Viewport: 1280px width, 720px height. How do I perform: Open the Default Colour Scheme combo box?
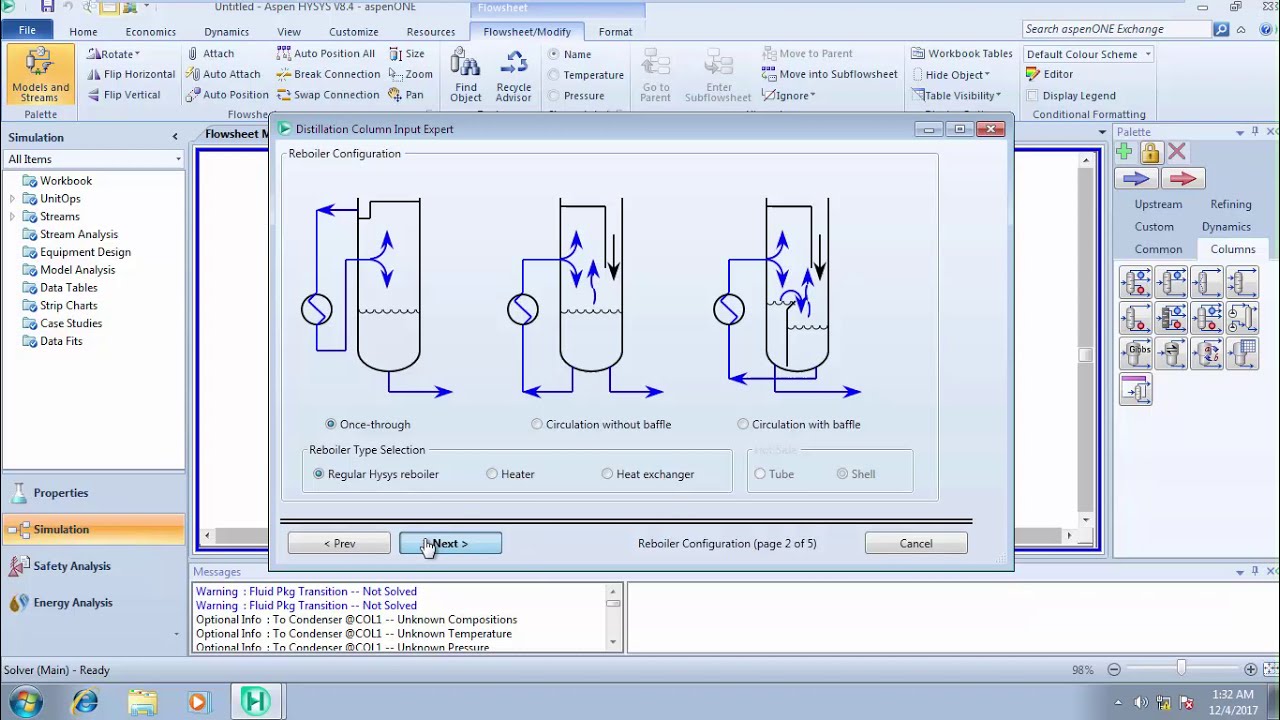[x=1088, y=54]
